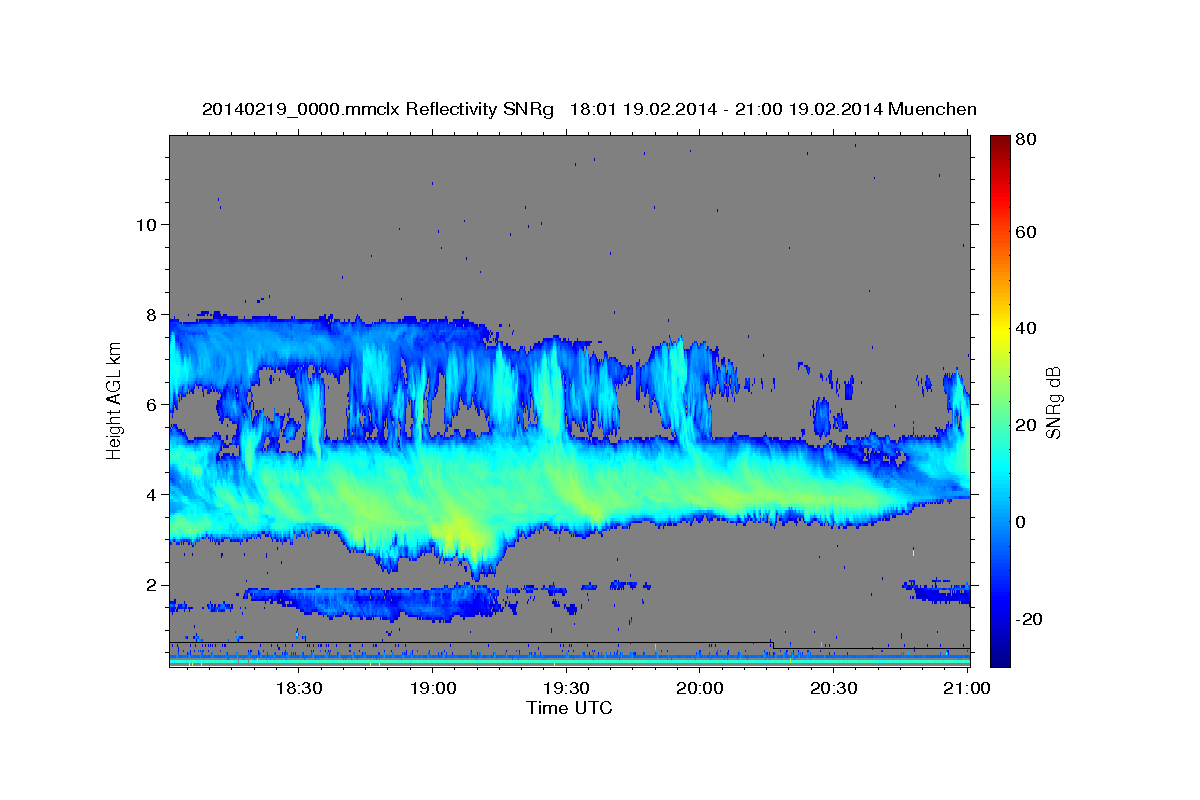
Task: Click the height tick label 6
Action: [x=150, y=405]
